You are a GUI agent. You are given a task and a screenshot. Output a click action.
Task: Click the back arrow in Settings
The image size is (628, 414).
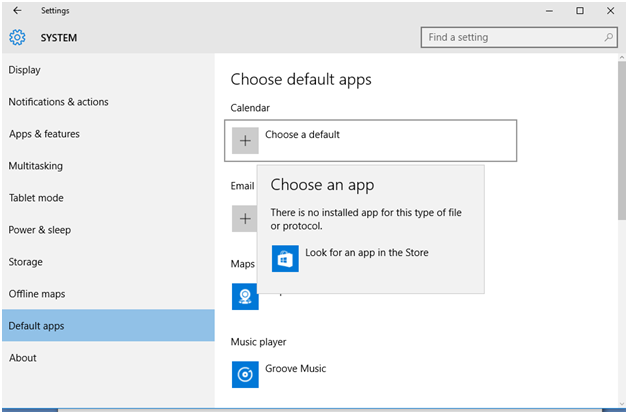pyautogui.click(x=17, y=11)
